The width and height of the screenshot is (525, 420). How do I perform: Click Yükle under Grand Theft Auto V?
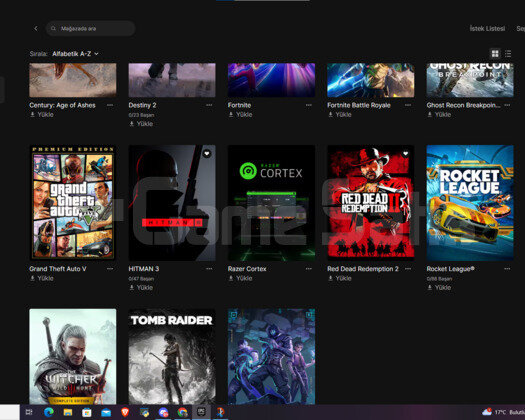pos(46,278)
